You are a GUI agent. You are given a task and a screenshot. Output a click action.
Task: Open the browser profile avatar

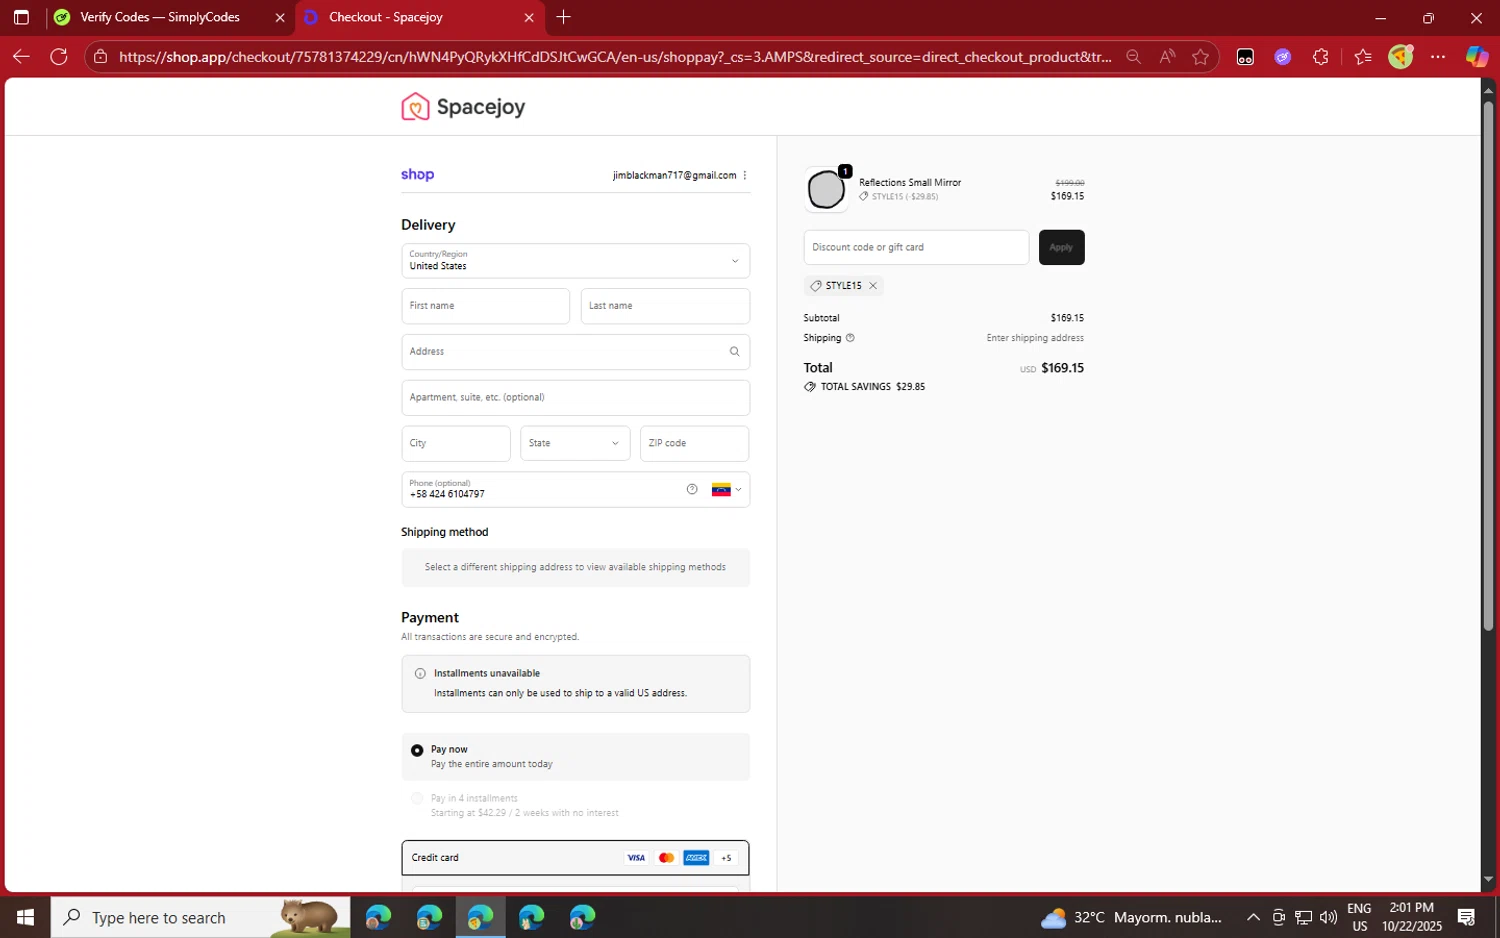(x=1401, y=56)
